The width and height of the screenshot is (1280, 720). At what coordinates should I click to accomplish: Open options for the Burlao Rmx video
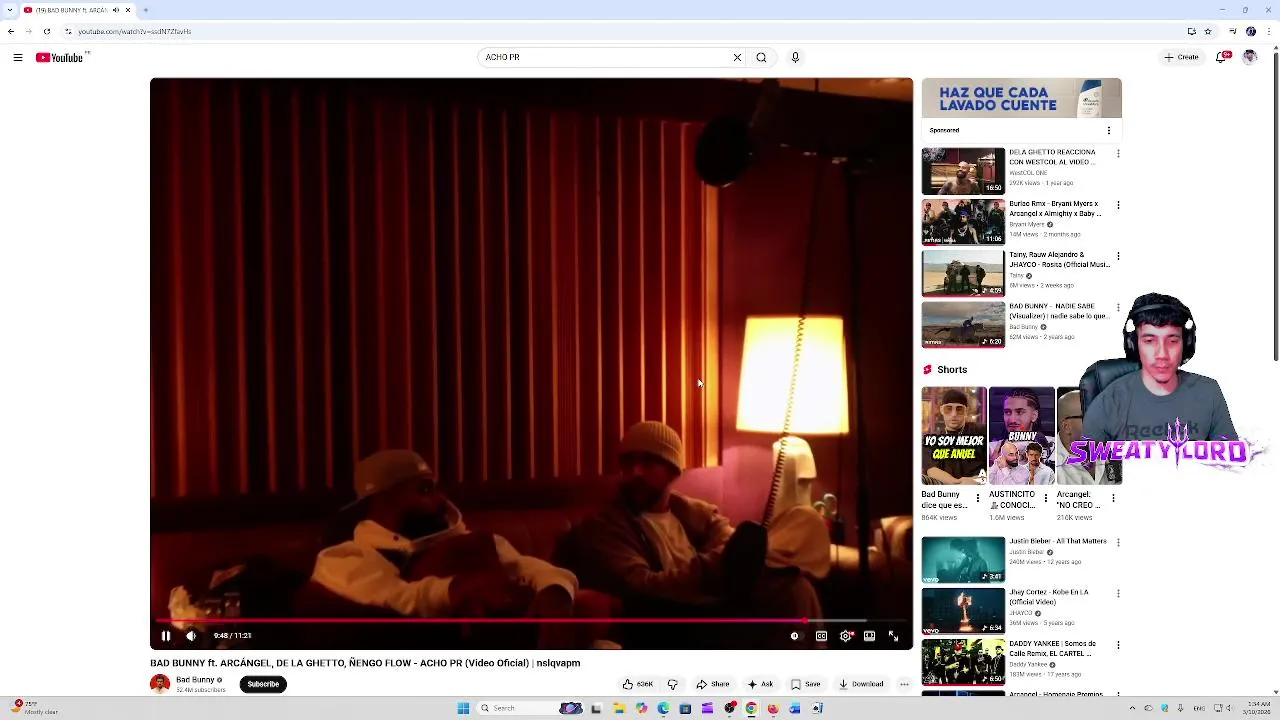[x=1118, y=205]
